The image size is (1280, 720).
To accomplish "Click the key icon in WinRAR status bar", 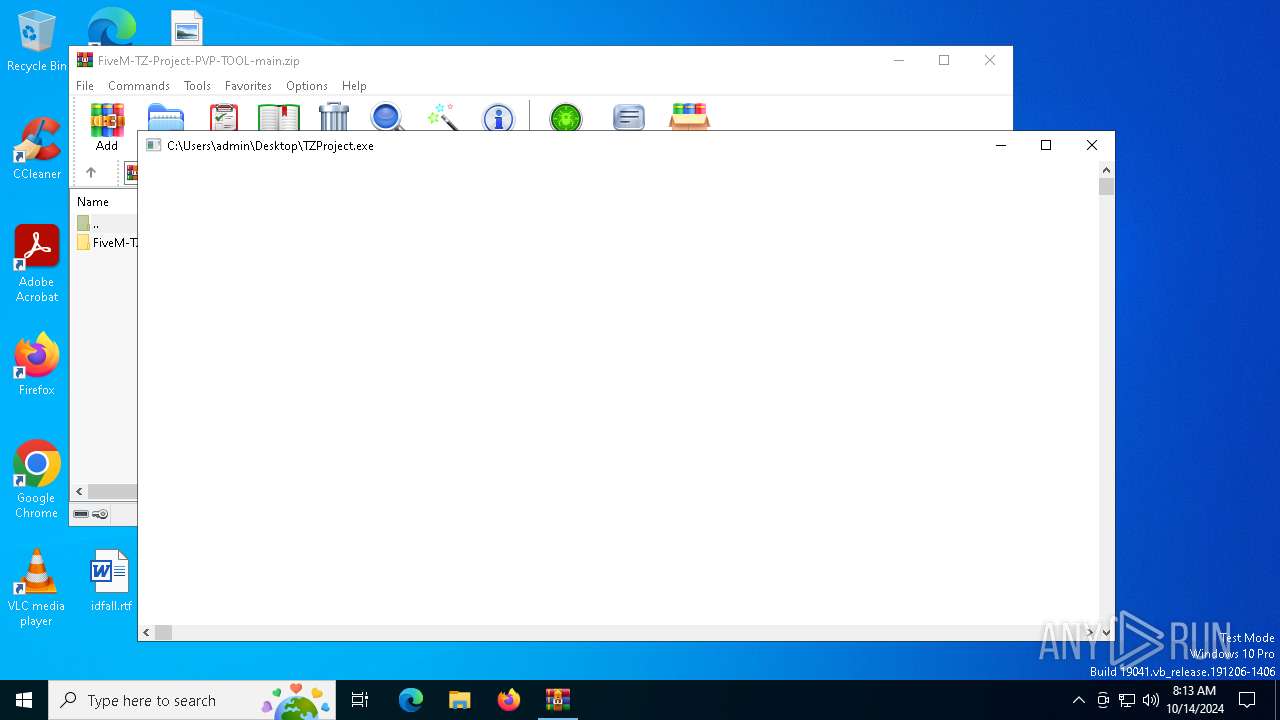I will [x=100, y=514].
